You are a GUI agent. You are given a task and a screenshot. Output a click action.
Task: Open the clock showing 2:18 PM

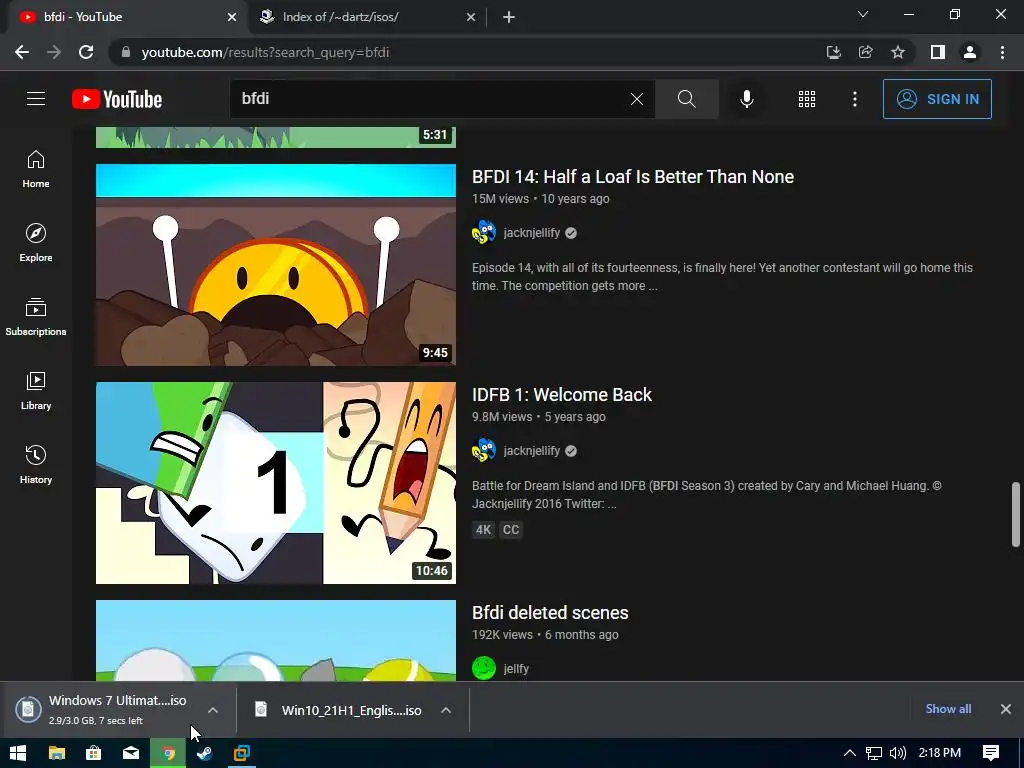coord(940,753)
